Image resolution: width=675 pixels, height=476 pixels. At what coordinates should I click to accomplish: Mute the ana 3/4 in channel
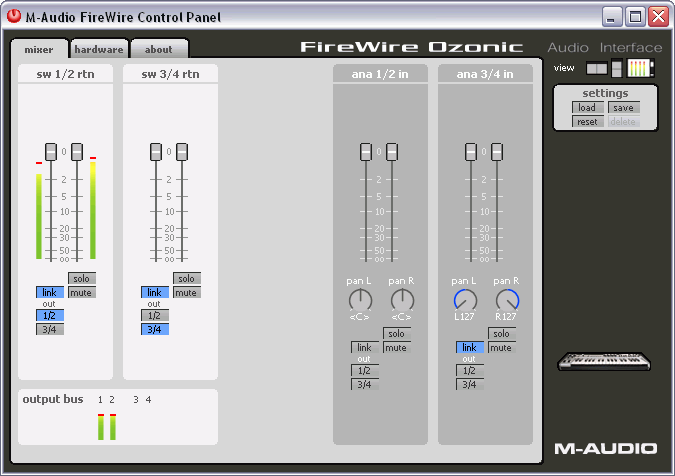point(502,347)
